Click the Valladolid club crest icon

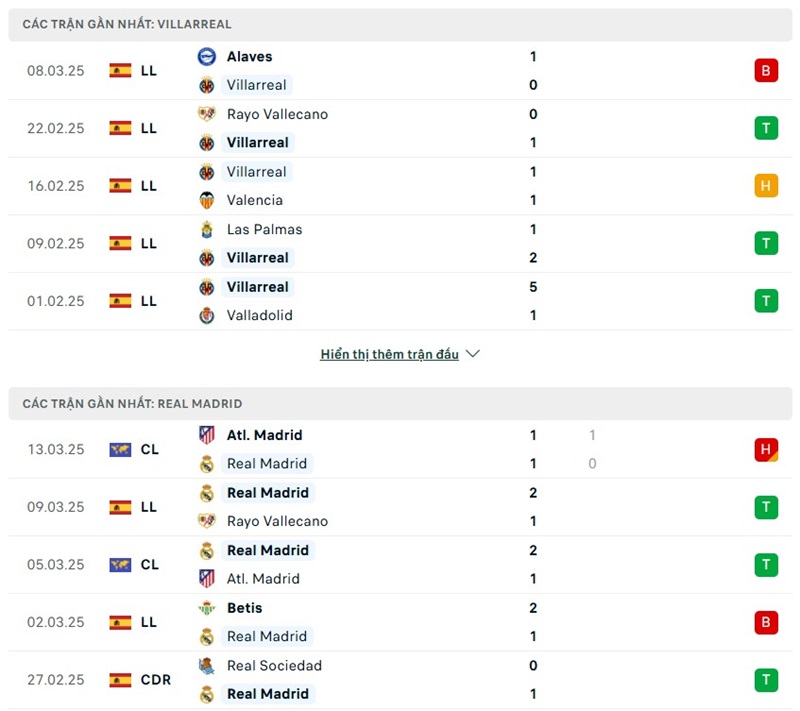[207, 315]
